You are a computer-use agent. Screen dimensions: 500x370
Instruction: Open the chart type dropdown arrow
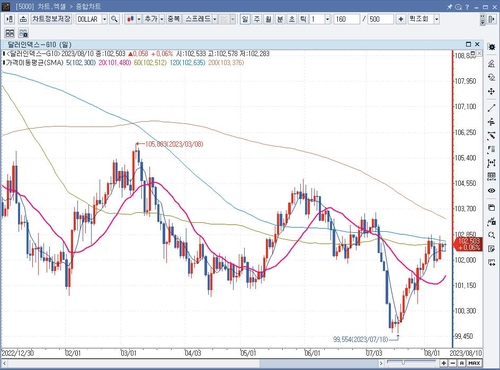pos(139,19)
